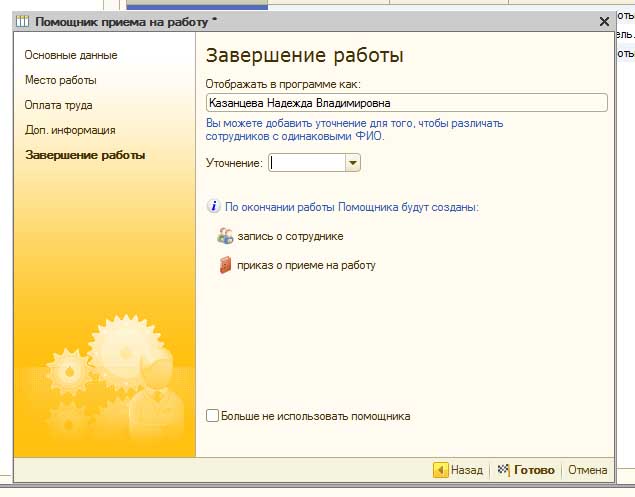The height and width of the screenshot is (497, 635).
Task: Click the blue hint text about уточнение
Action: pyautogui.click(x=354, y=130)
